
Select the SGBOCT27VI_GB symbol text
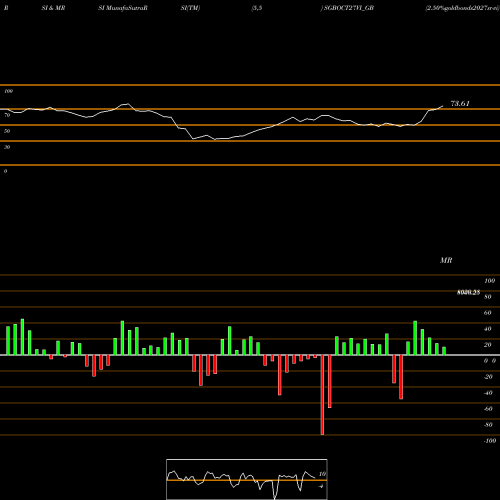point(348,8)
